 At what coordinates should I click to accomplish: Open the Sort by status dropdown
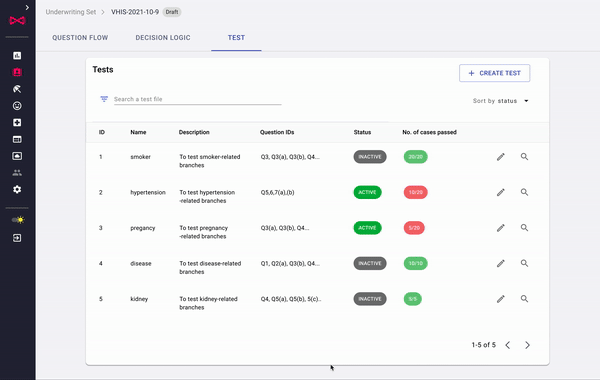click(x=501, y=101)
